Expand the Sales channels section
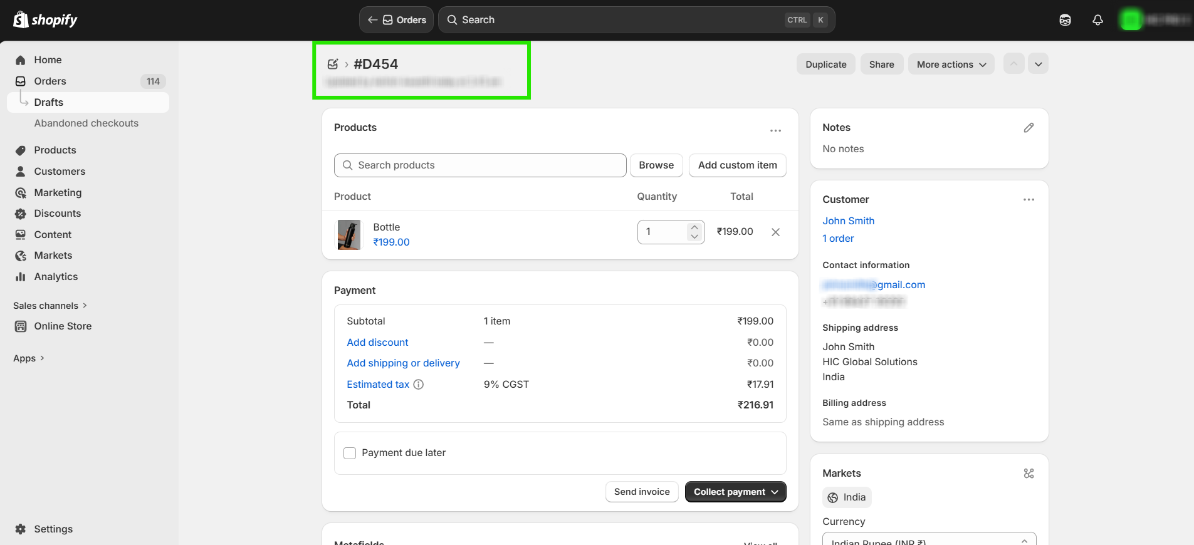 click(50, 305)
